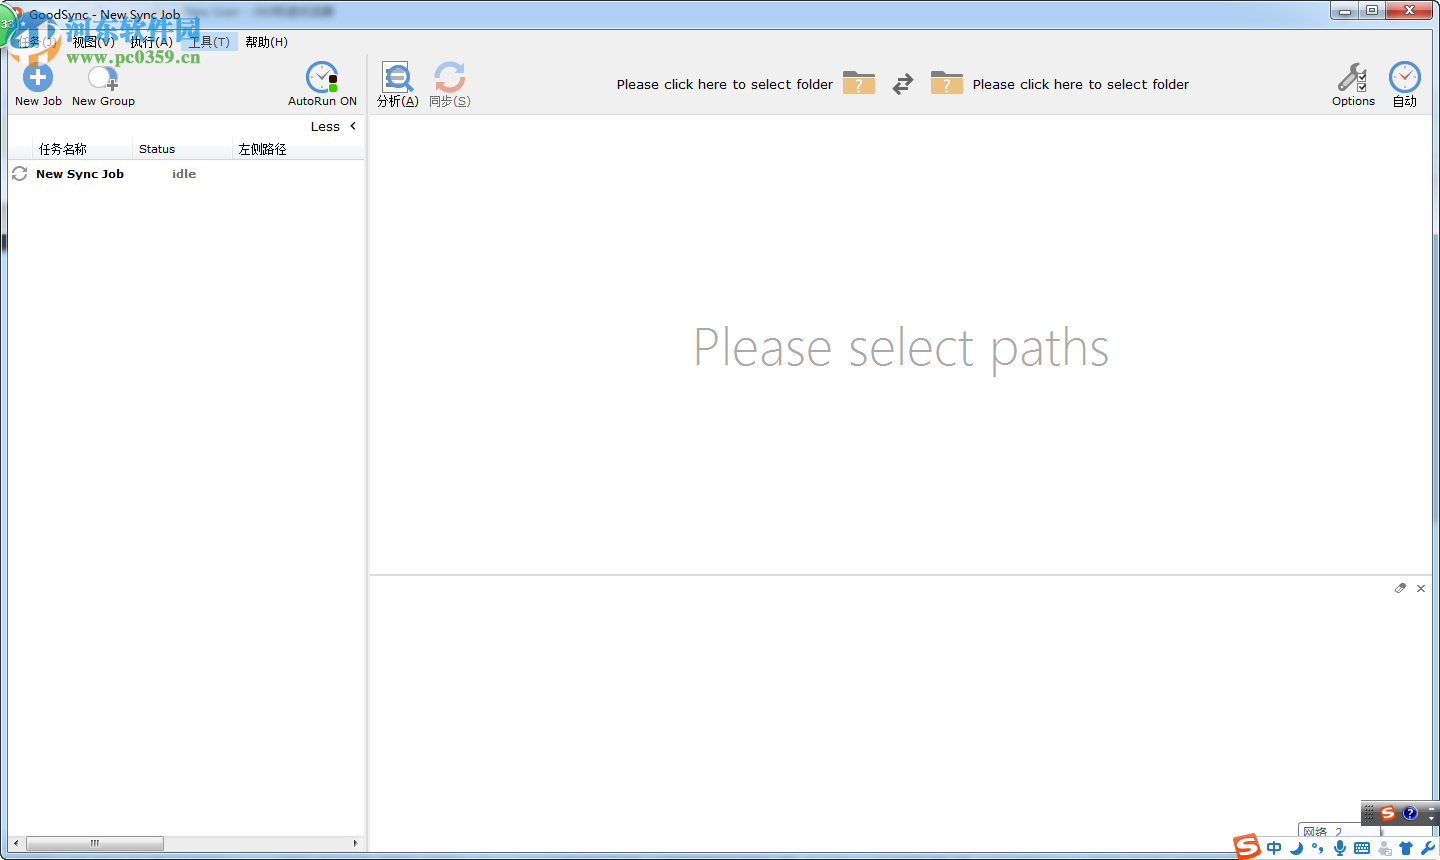Click the blue help question mark icon
This screenshot has width=1440, height=860.
pos(1410,813)
